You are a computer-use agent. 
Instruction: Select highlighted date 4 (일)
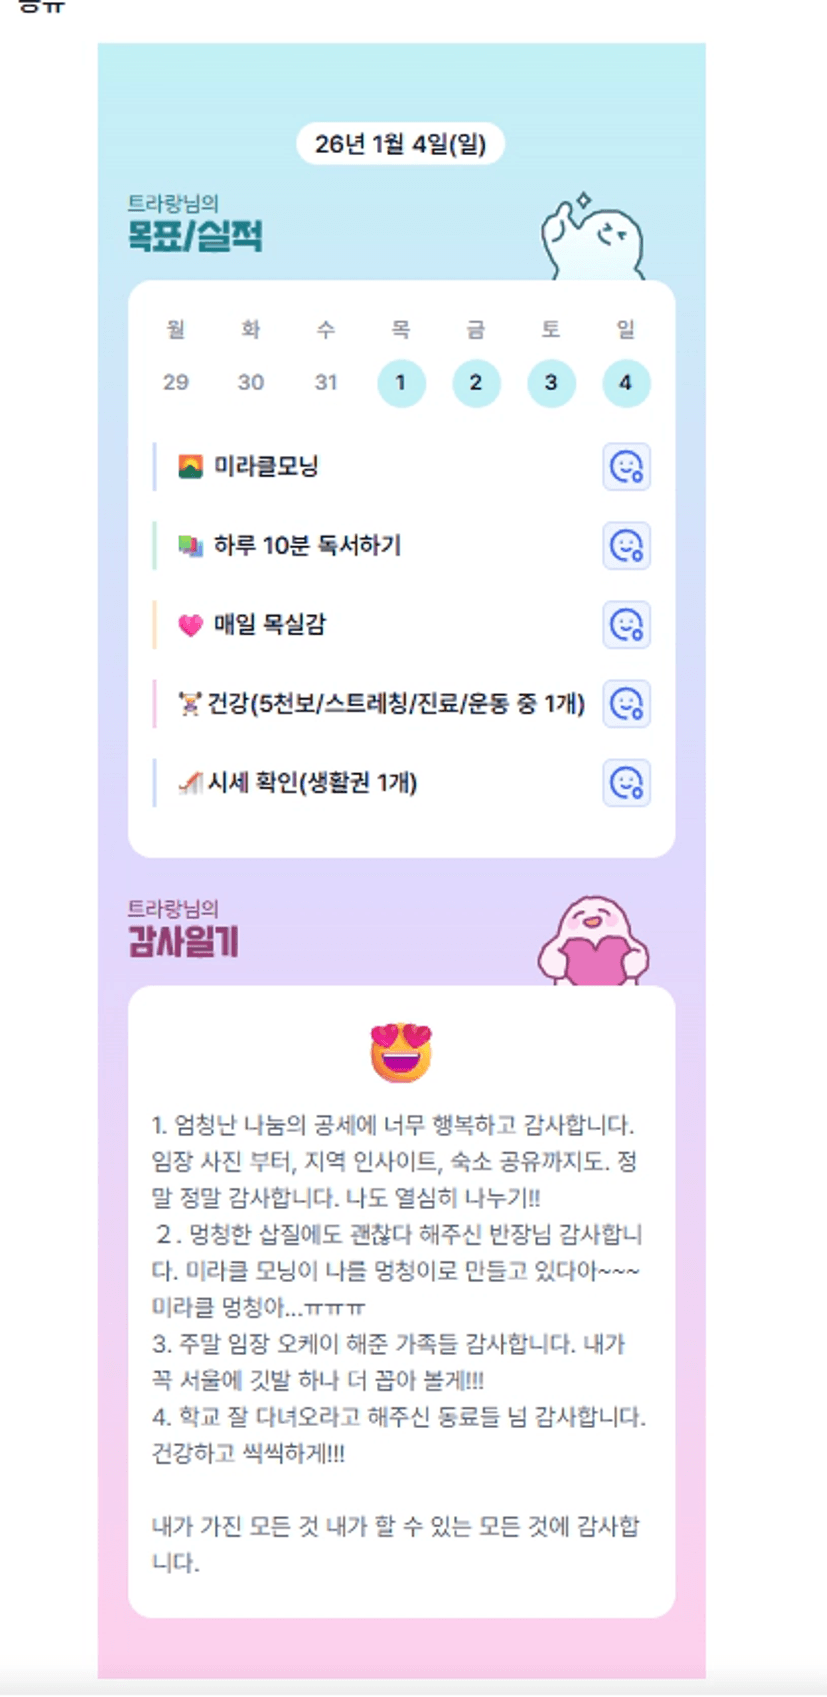coord(626,383)
